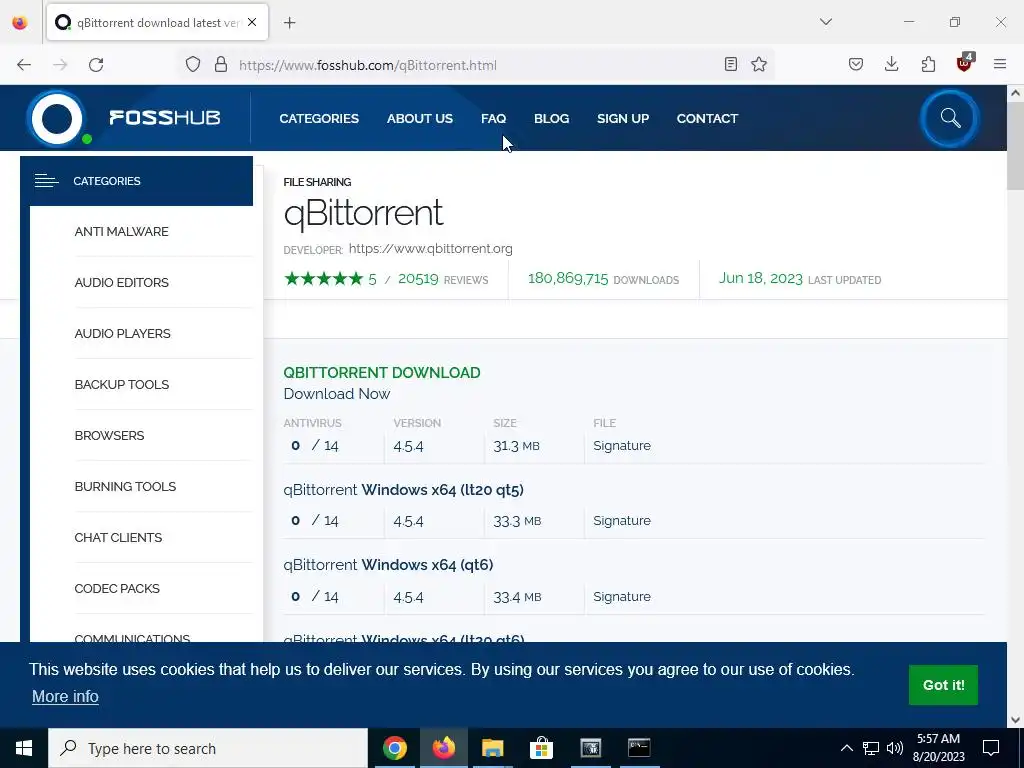1024x768 pixels.
Task: Open a new browser tab
Action: (x=289, y=23)
